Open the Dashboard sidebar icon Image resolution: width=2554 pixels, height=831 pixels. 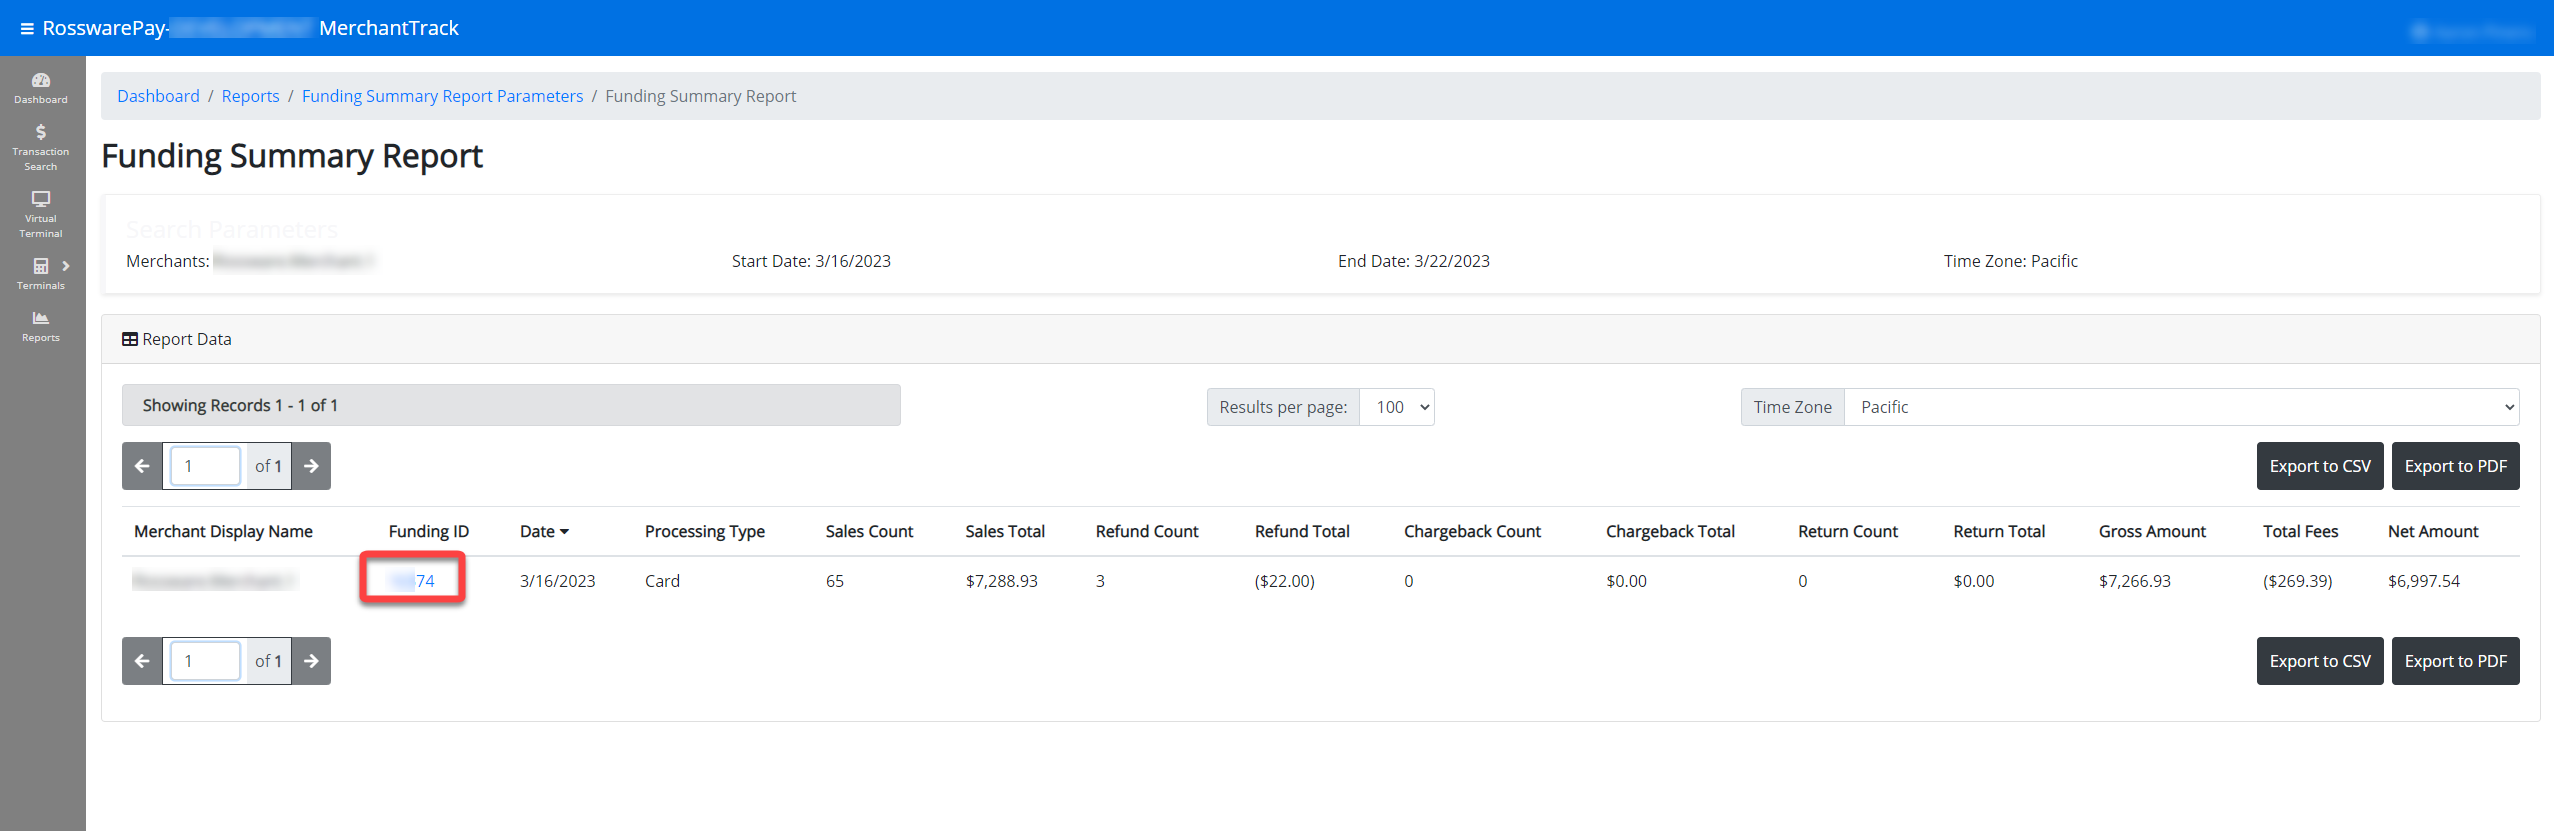[x=41, y=87]
